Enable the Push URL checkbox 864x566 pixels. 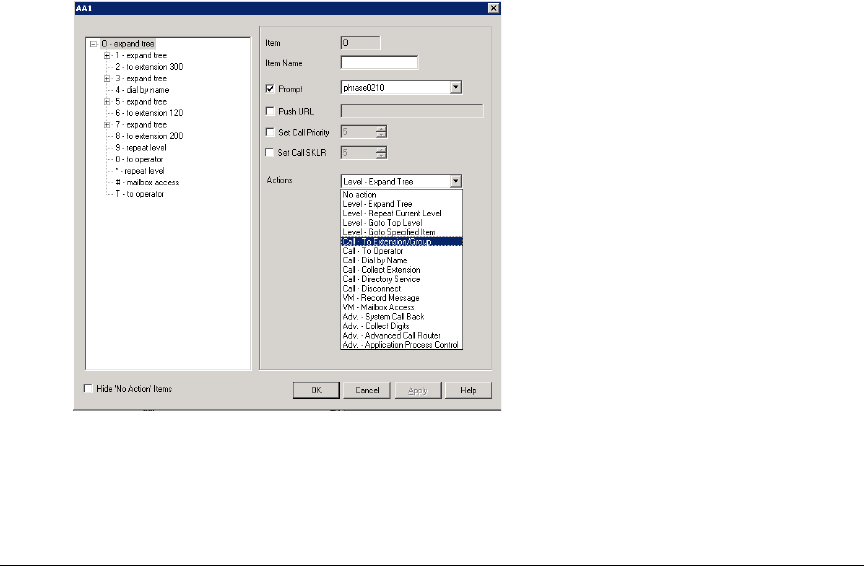point(269,110)
